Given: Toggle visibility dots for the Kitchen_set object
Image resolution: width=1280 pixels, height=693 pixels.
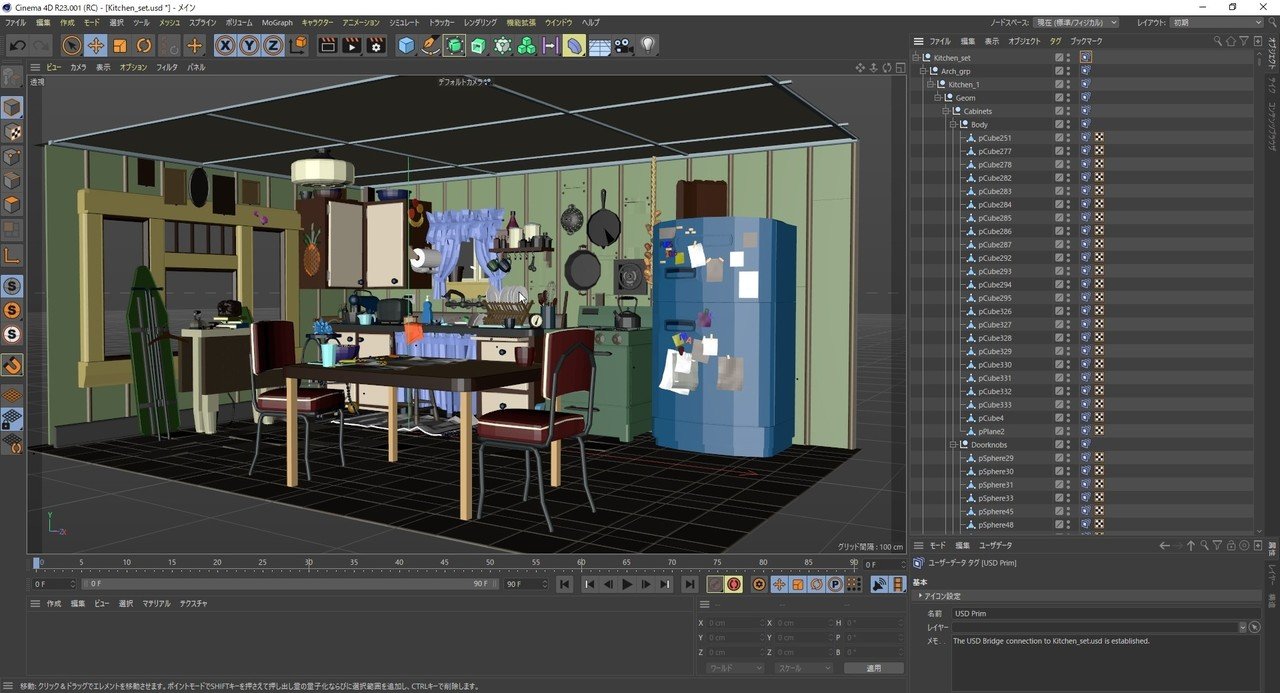Looking at the screenshot, I should click(1068, 58).
